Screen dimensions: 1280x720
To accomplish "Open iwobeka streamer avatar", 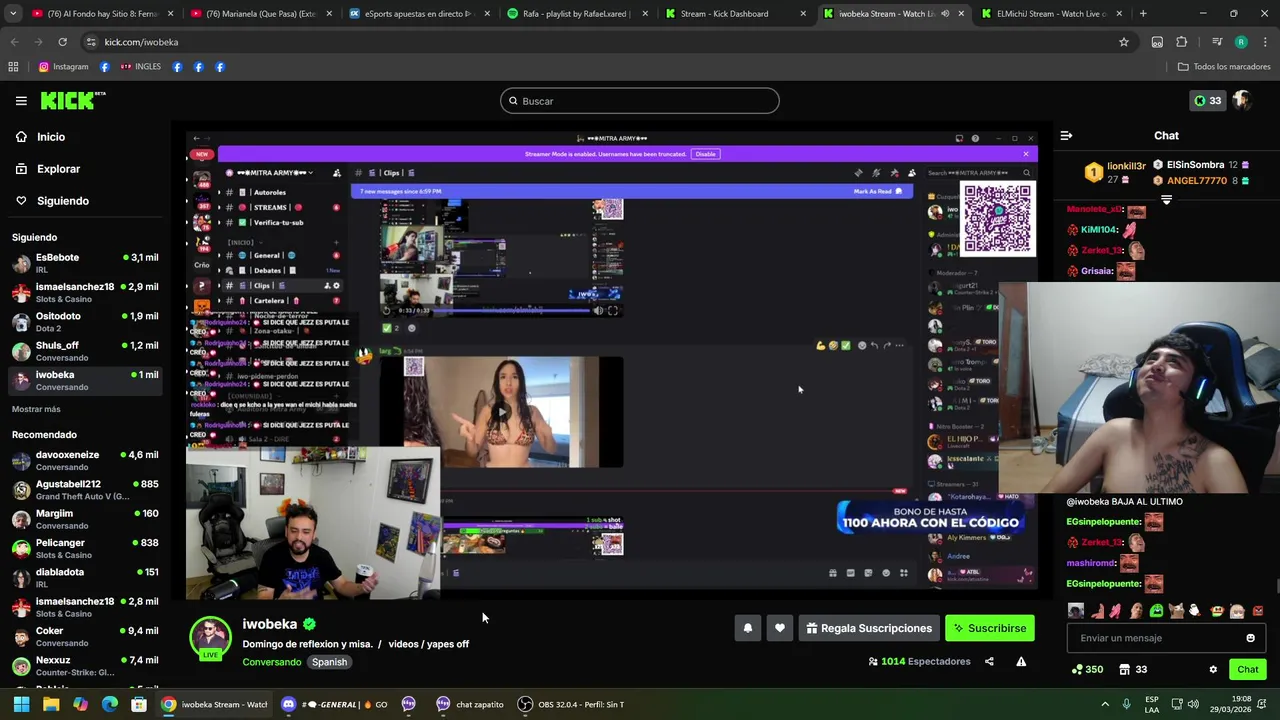I will click(210, 637).
